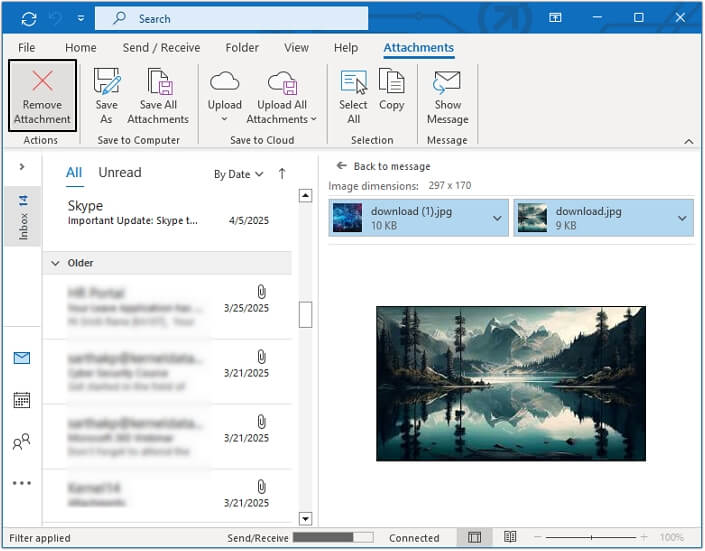This screenshot has height=551, width=705.
Task: Click the message list scrollbar thumb
Action: point(305,315)
